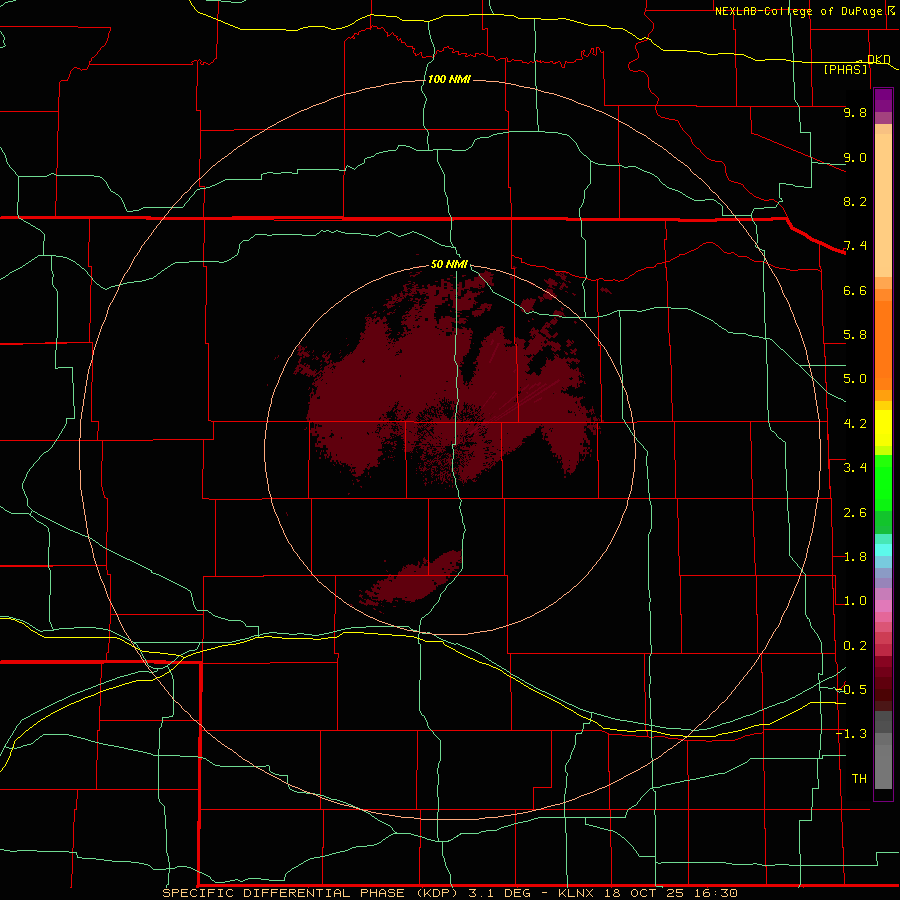Screen dimensions: 900x900
Task: Click the [PHAS] legend unit label
Action: (x=845, y=70)
